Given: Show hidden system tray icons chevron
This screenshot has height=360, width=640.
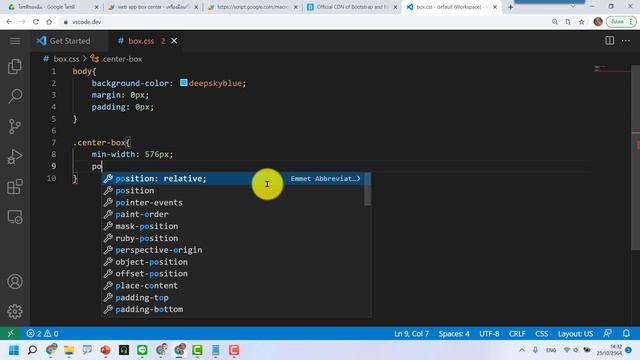Looking at the screenshot, I should [x=522, y=350].
